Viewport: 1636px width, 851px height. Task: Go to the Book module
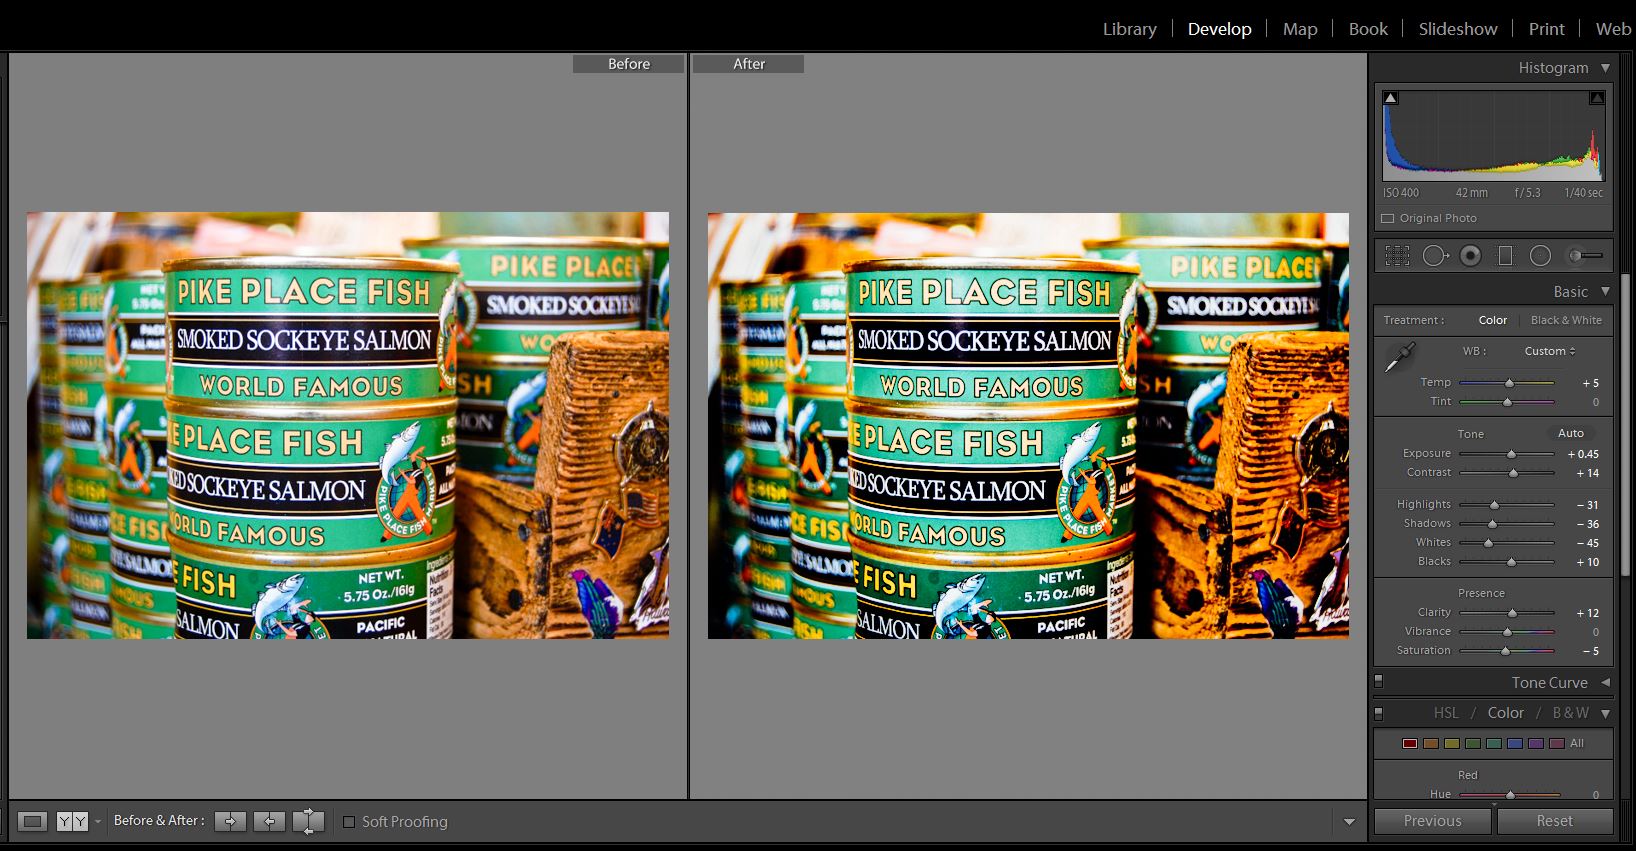pos(1368,29)
